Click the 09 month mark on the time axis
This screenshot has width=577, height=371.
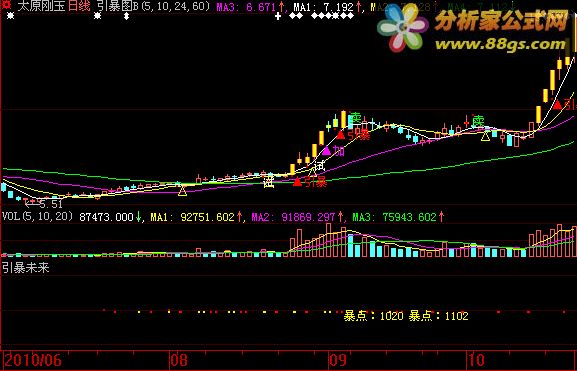coord(338,360)
